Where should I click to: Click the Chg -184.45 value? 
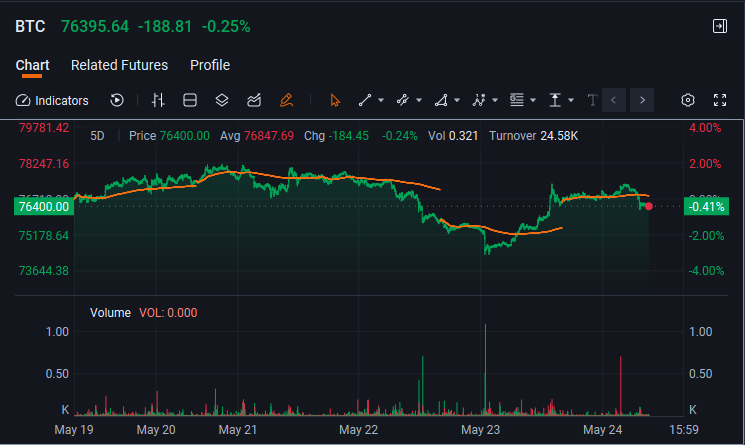pyautogui.click(x=336, y=136)
